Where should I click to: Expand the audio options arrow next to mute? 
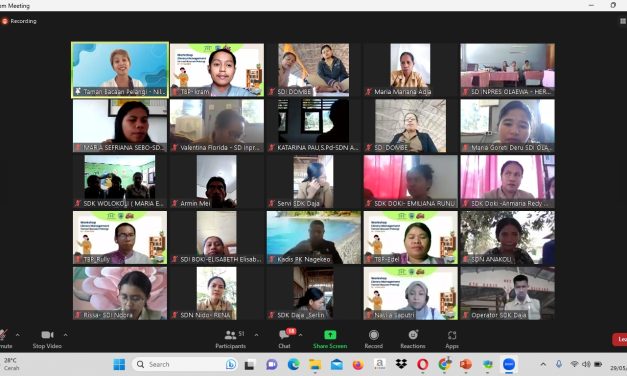click(17, 335)
